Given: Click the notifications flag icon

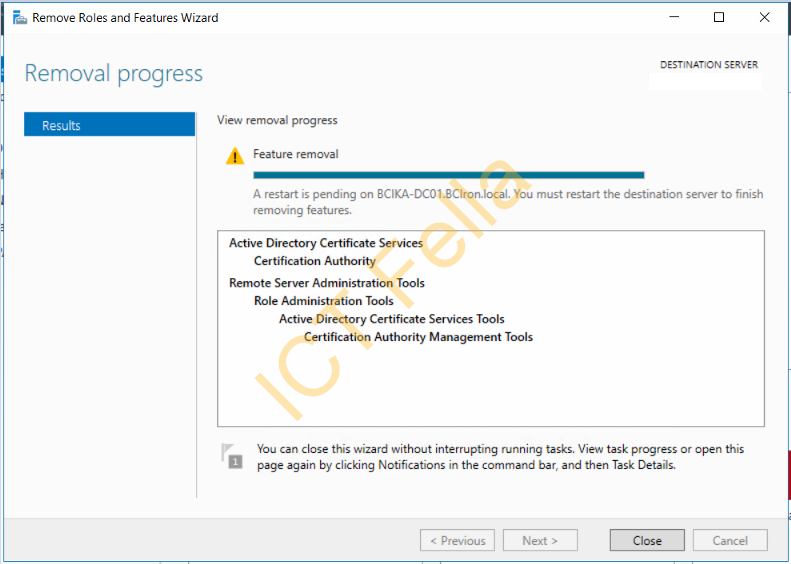Looking at the screenshot, I should pos(232,456).
